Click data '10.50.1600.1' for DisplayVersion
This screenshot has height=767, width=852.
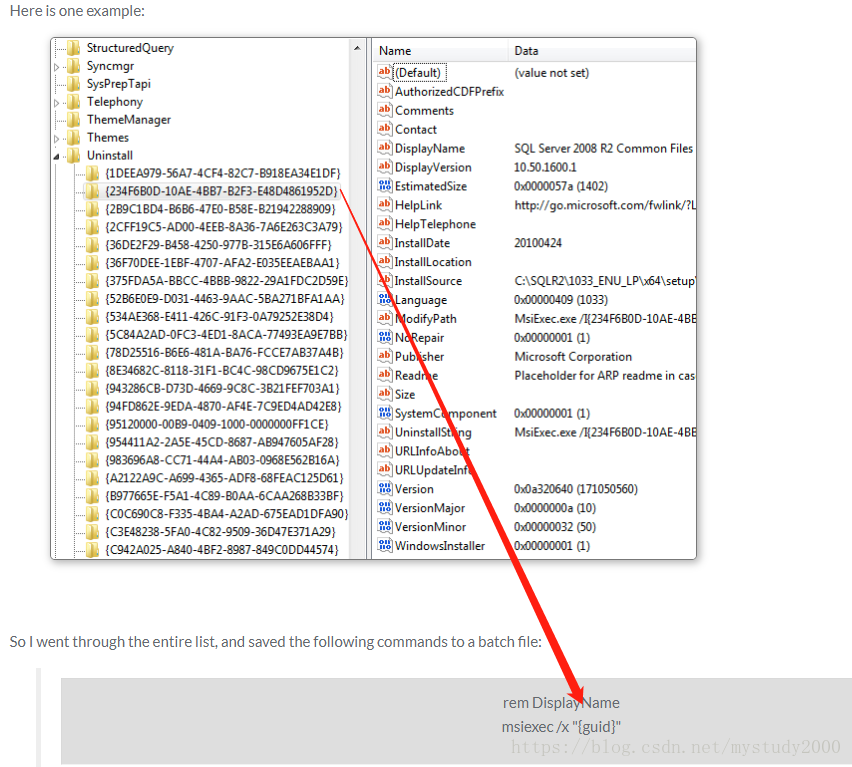545,167
